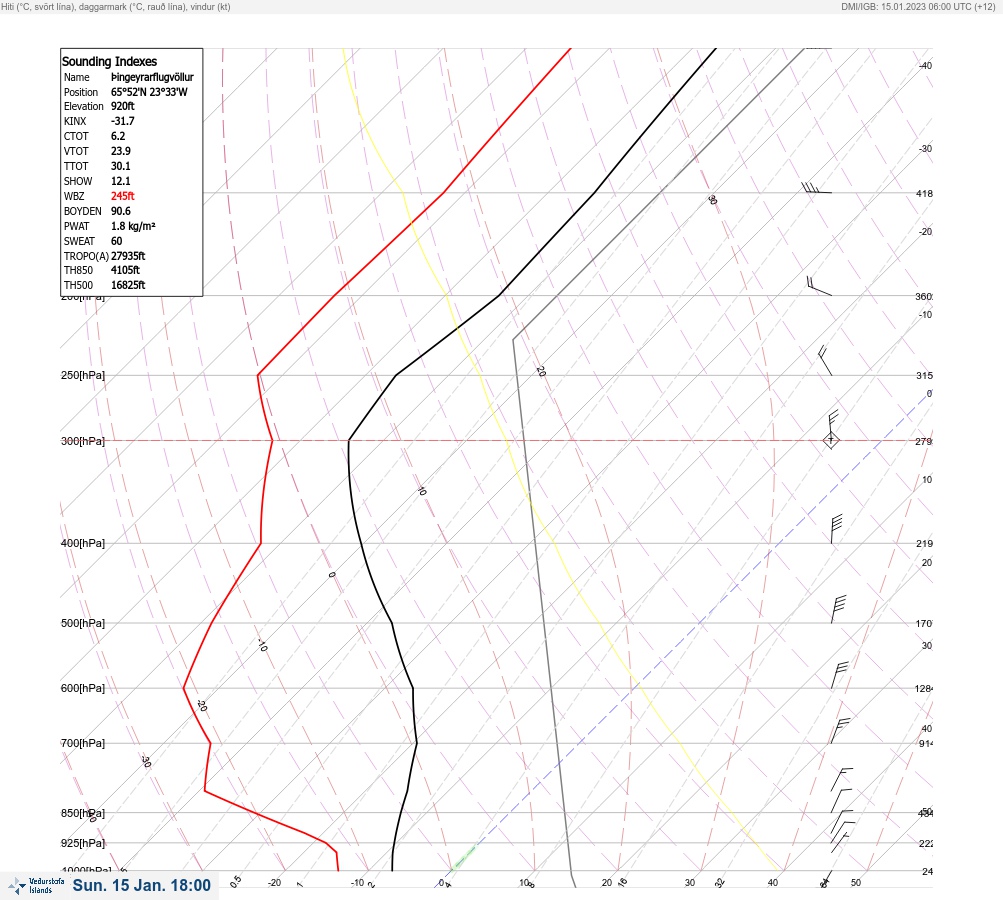
Task: Click the TROPO(A) value 27935ft
Action: (x=128, y=256)
